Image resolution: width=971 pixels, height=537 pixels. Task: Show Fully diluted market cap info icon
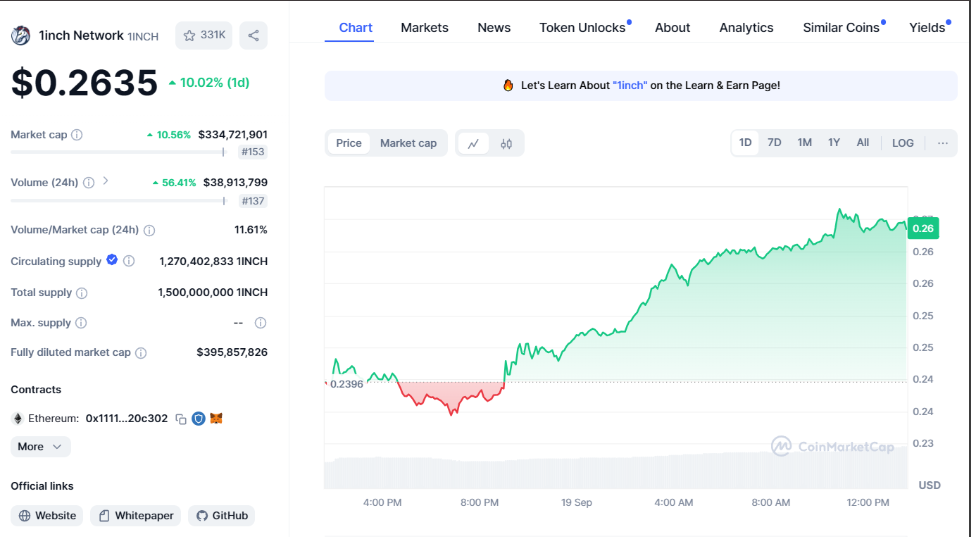point(141,352)
